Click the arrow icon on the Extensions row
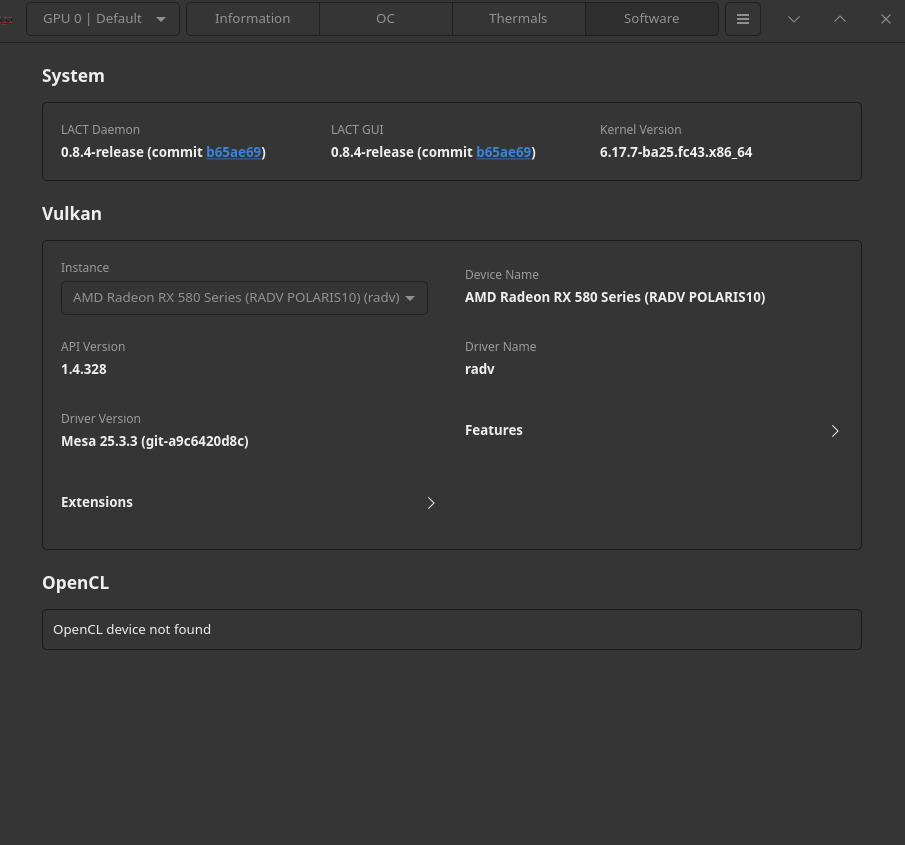The width and height of the screenshot is (905, 845). (x=431, y=503)
